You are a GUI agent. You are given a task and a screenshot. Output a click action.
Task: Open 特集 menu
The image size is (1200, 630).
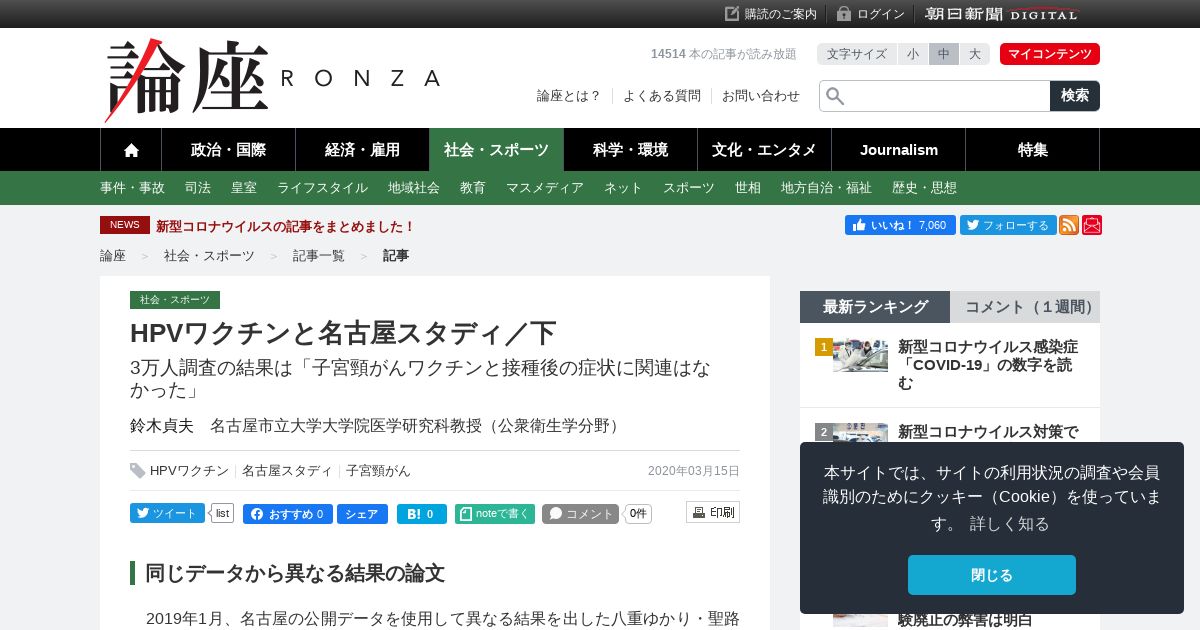pyautogui.click(x=1033, y=150)
